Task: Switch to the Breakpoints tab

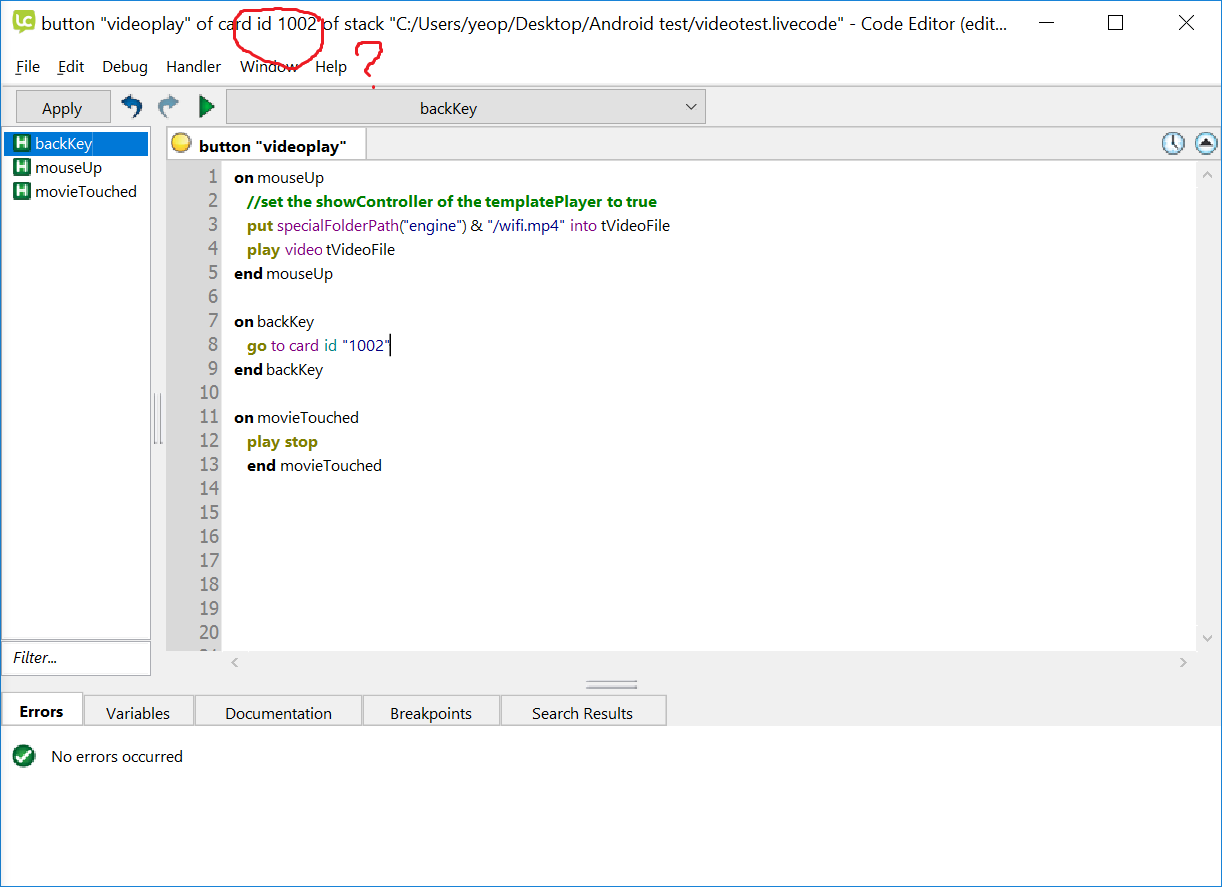Action: point(431,713)
